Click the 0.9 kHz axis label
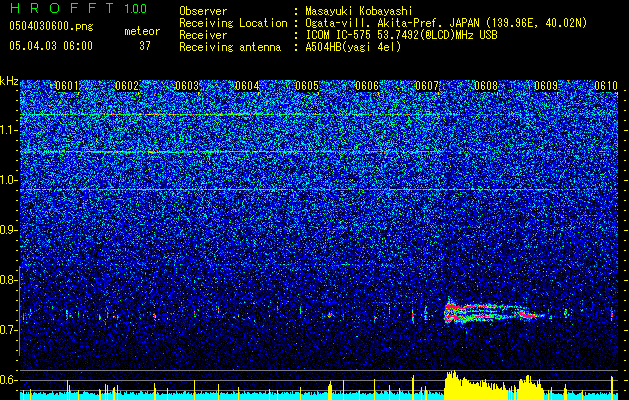Screen dimensions: 629x400 pos(9,230)
